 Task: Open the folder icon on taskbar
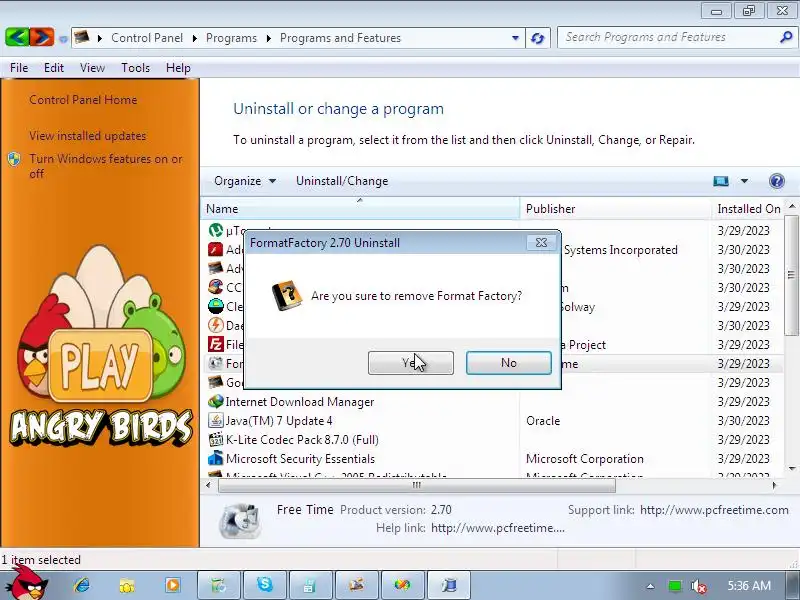click(127, 585)
